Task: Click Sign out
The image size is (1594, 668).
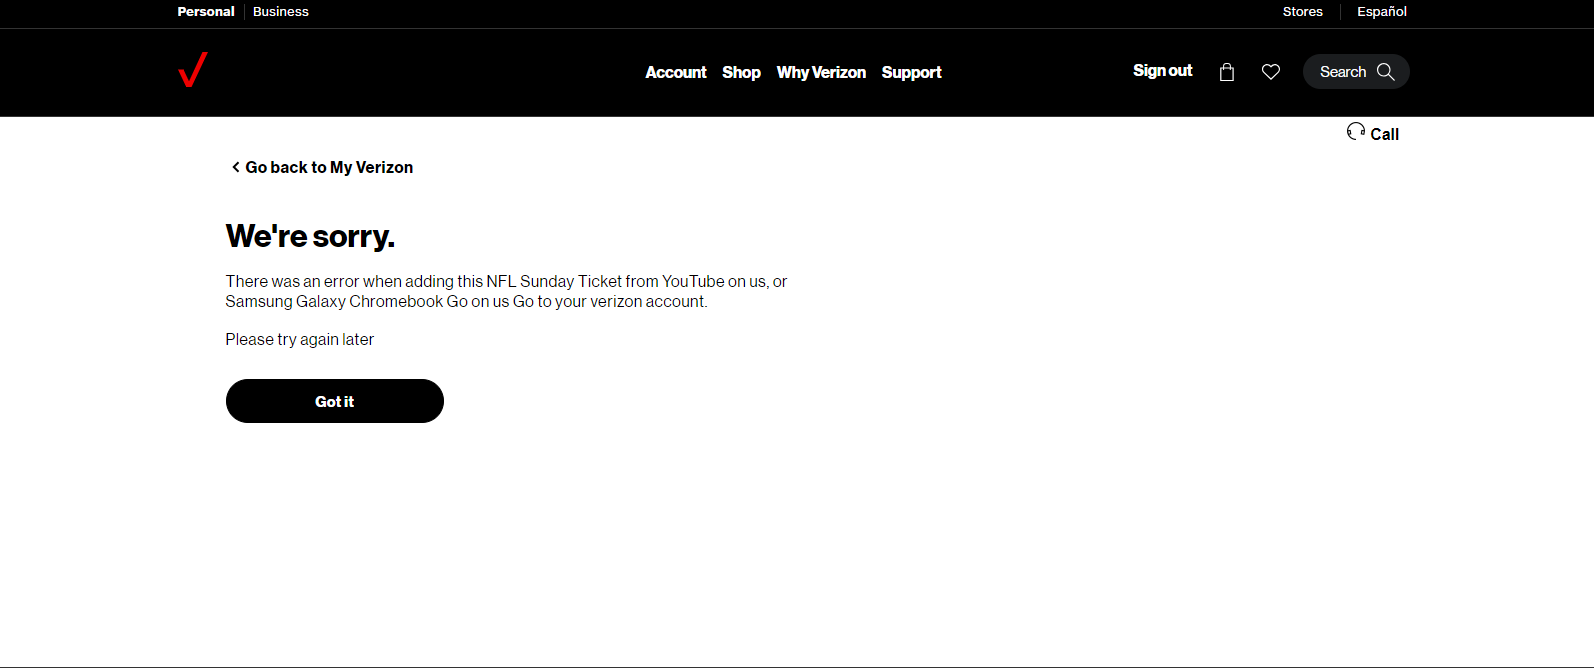Action: pyautogui.click(x=1162, y=71)
